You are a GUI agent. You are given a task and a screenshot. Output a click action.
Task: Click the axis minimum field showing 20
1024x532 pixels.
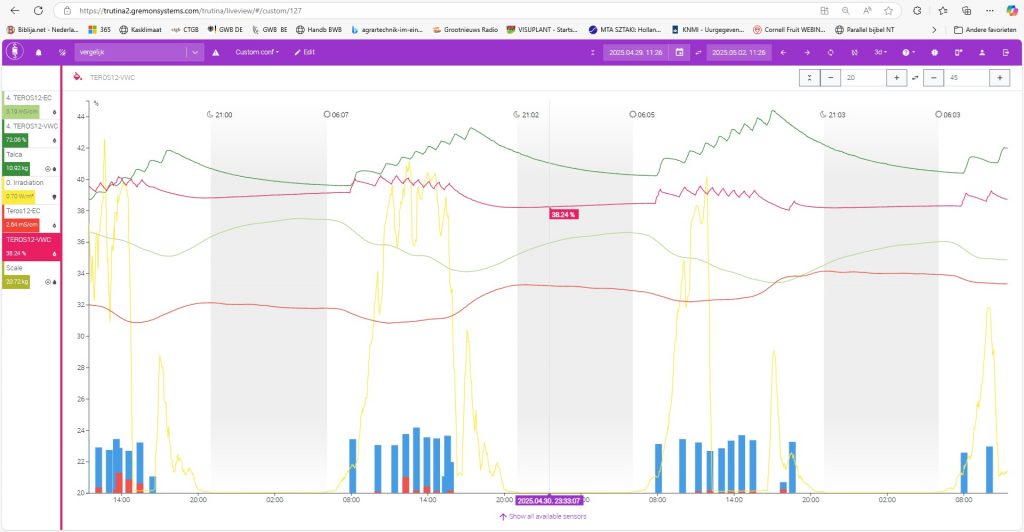(863, 78)
